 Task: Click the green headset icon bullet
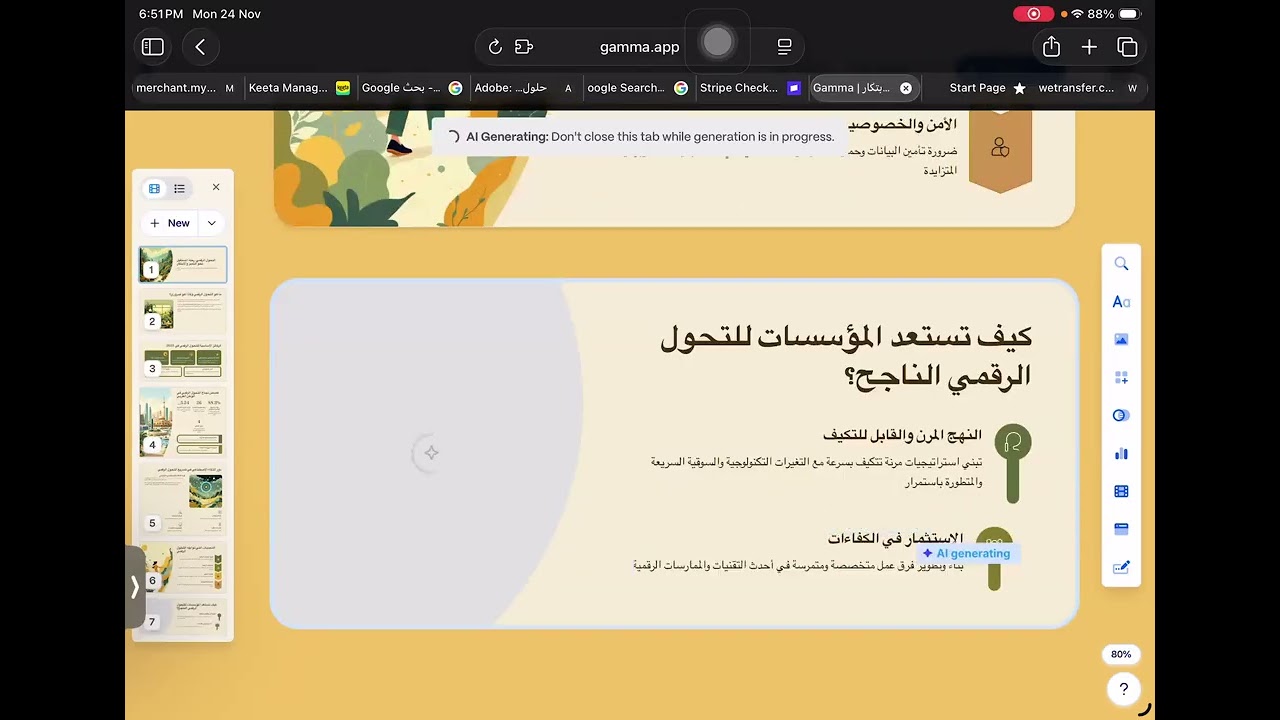(1013, 441)
